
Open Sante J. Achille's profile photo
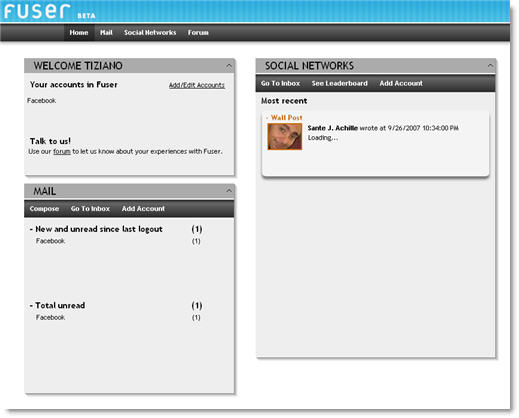(x=285, y=136)
